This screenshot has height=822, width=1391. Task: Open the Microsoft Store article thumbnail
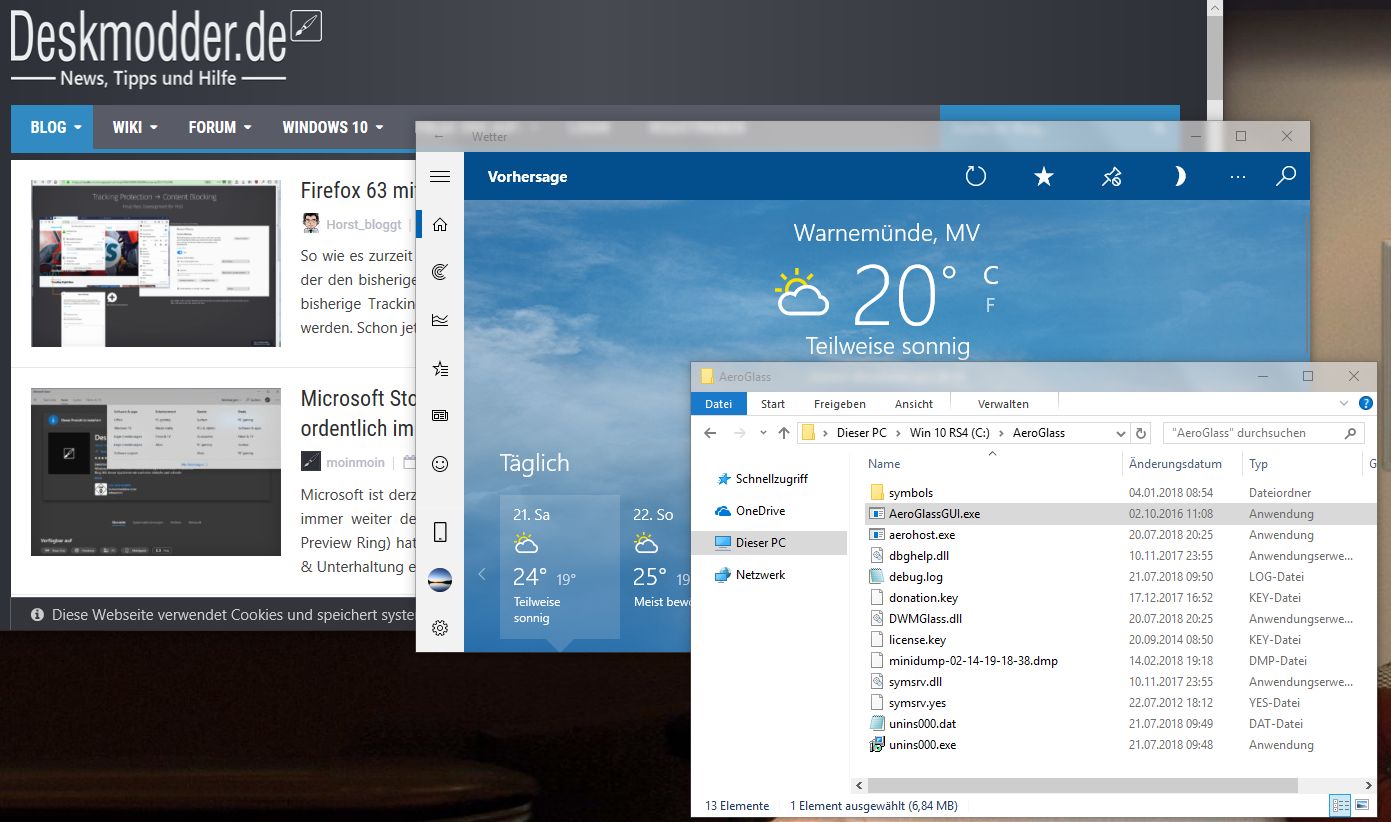[x=156, y=471]
